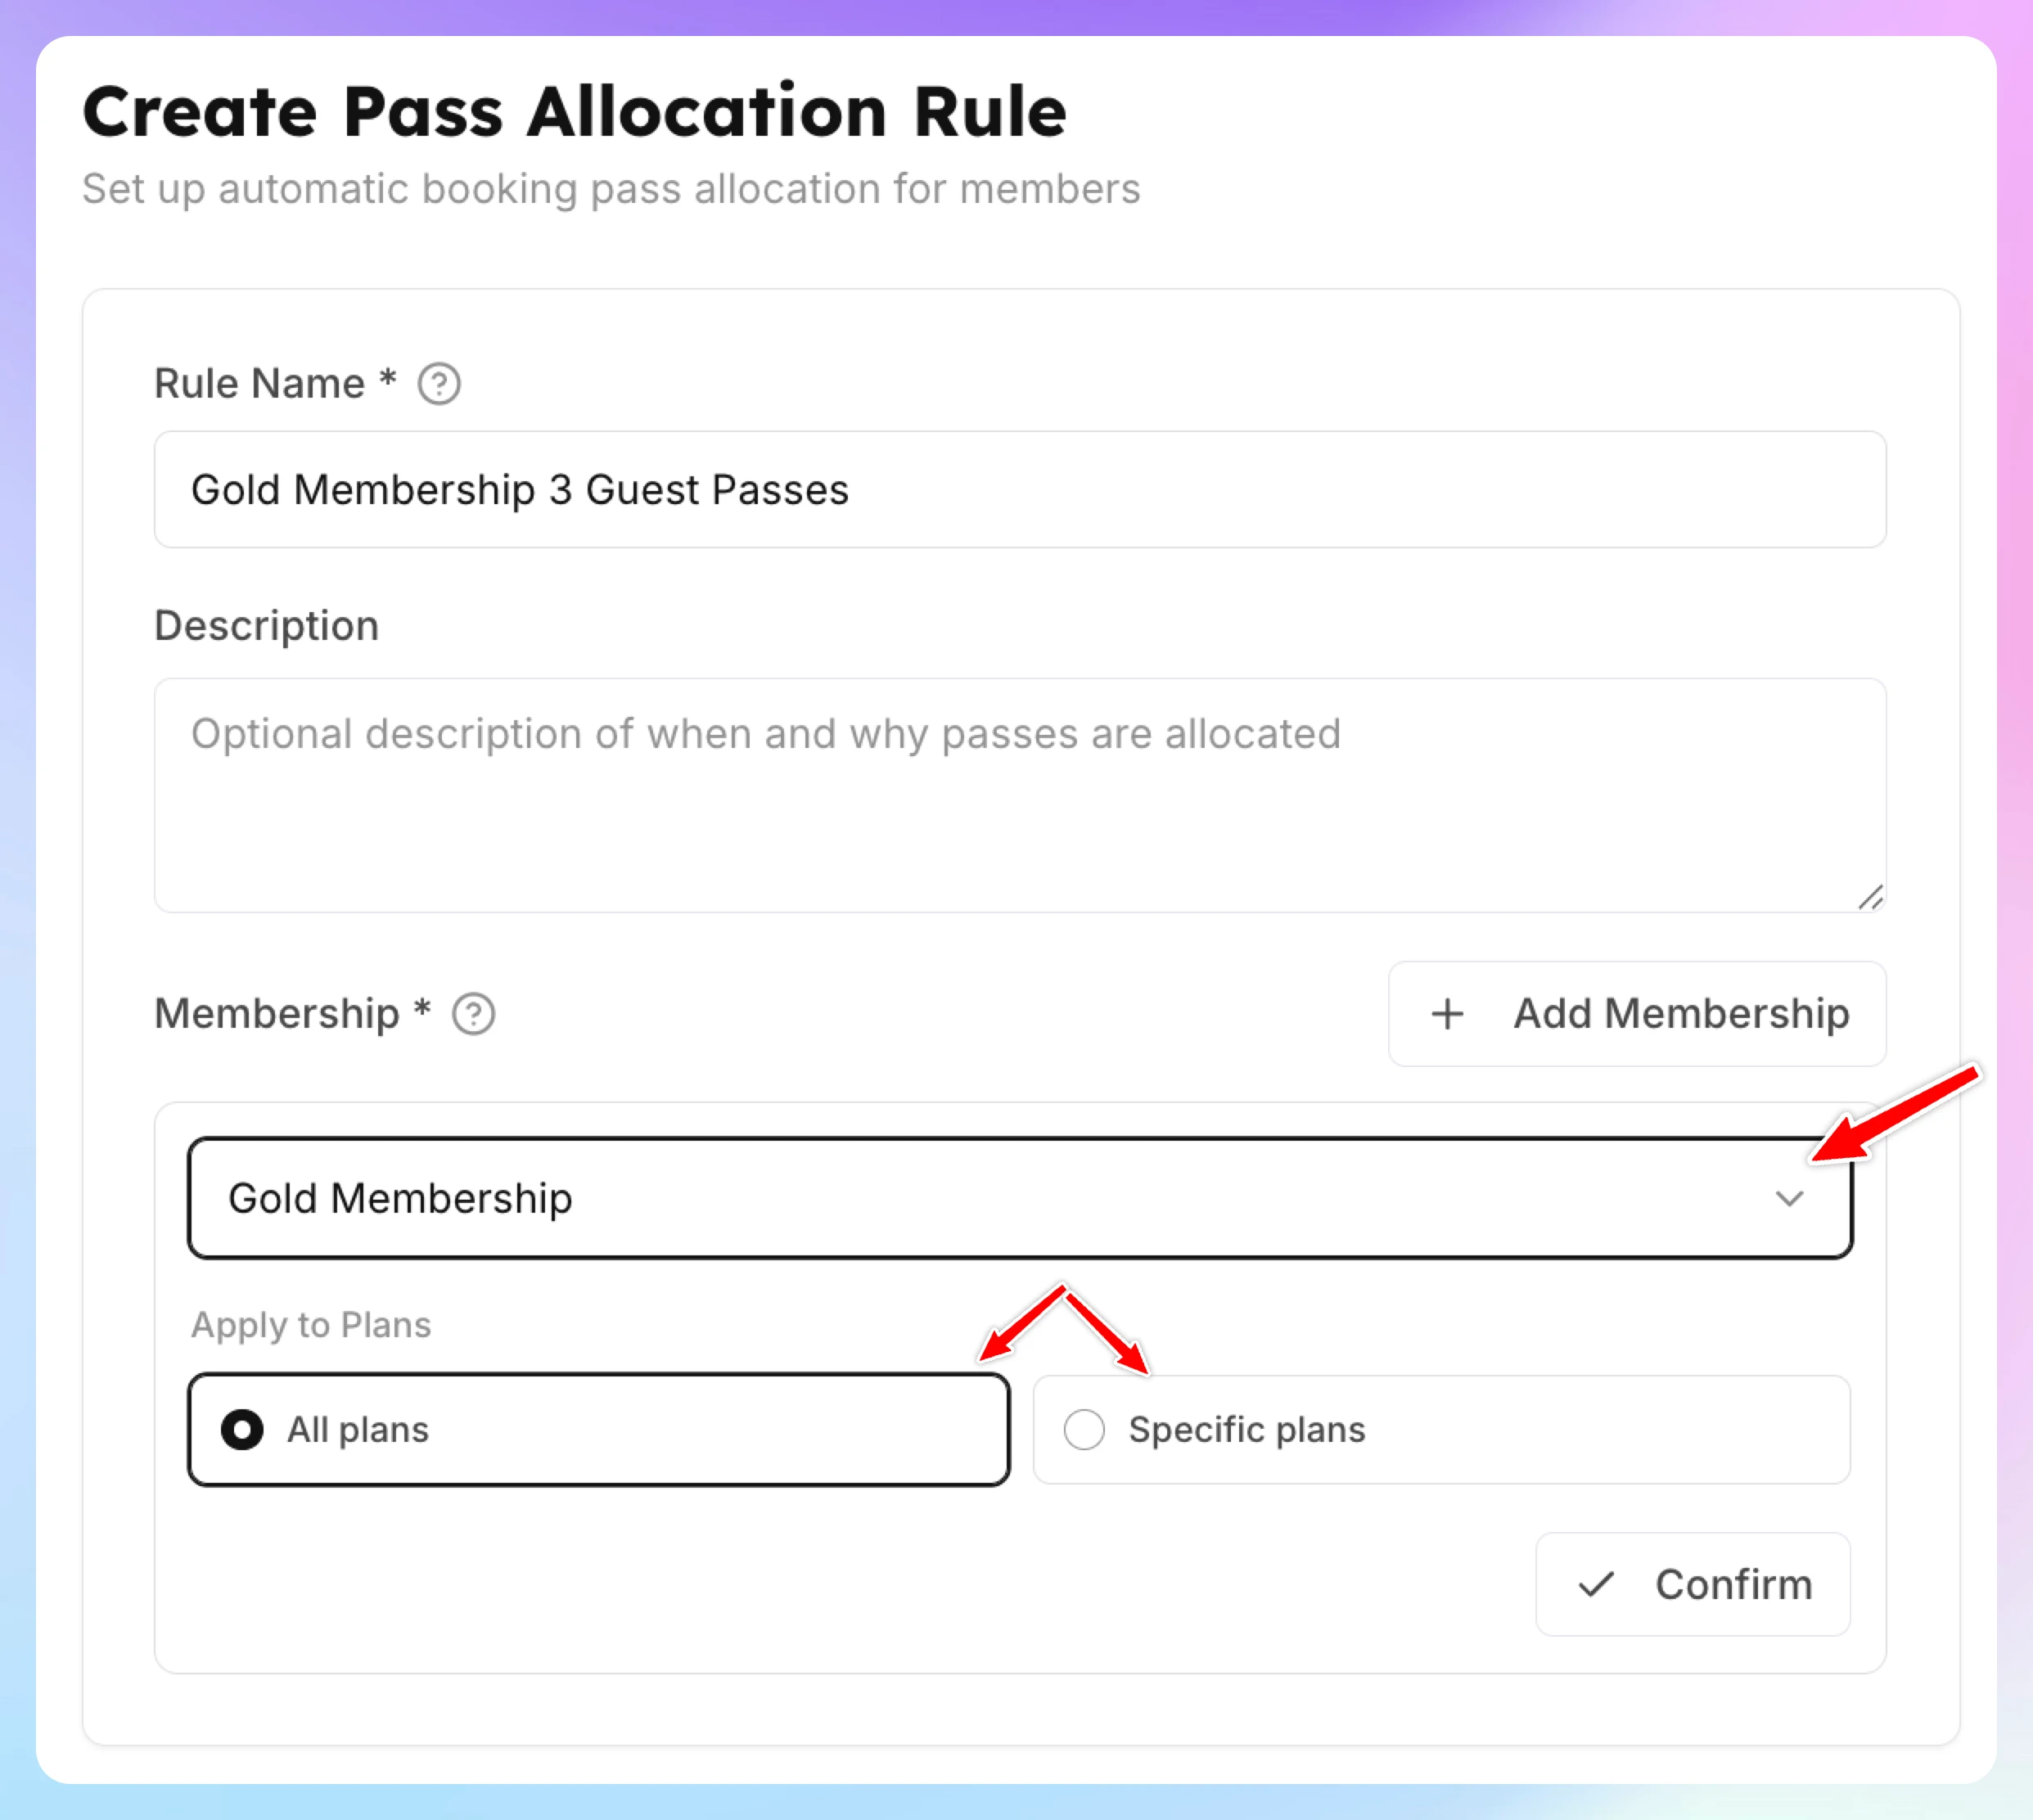Choose the All plans option card
Image resolution: width=2033 pixels, height=1820 pixels.
(x=599, y=1430)
